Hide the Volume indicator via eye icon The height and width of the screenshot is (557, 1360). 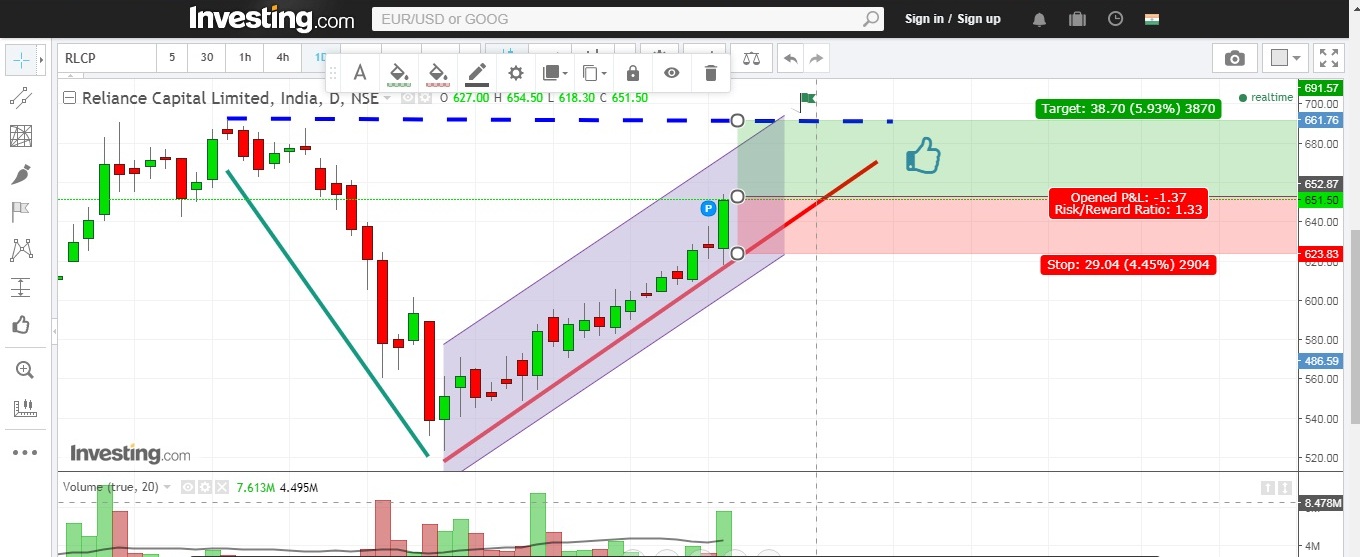tap(188, 487)
